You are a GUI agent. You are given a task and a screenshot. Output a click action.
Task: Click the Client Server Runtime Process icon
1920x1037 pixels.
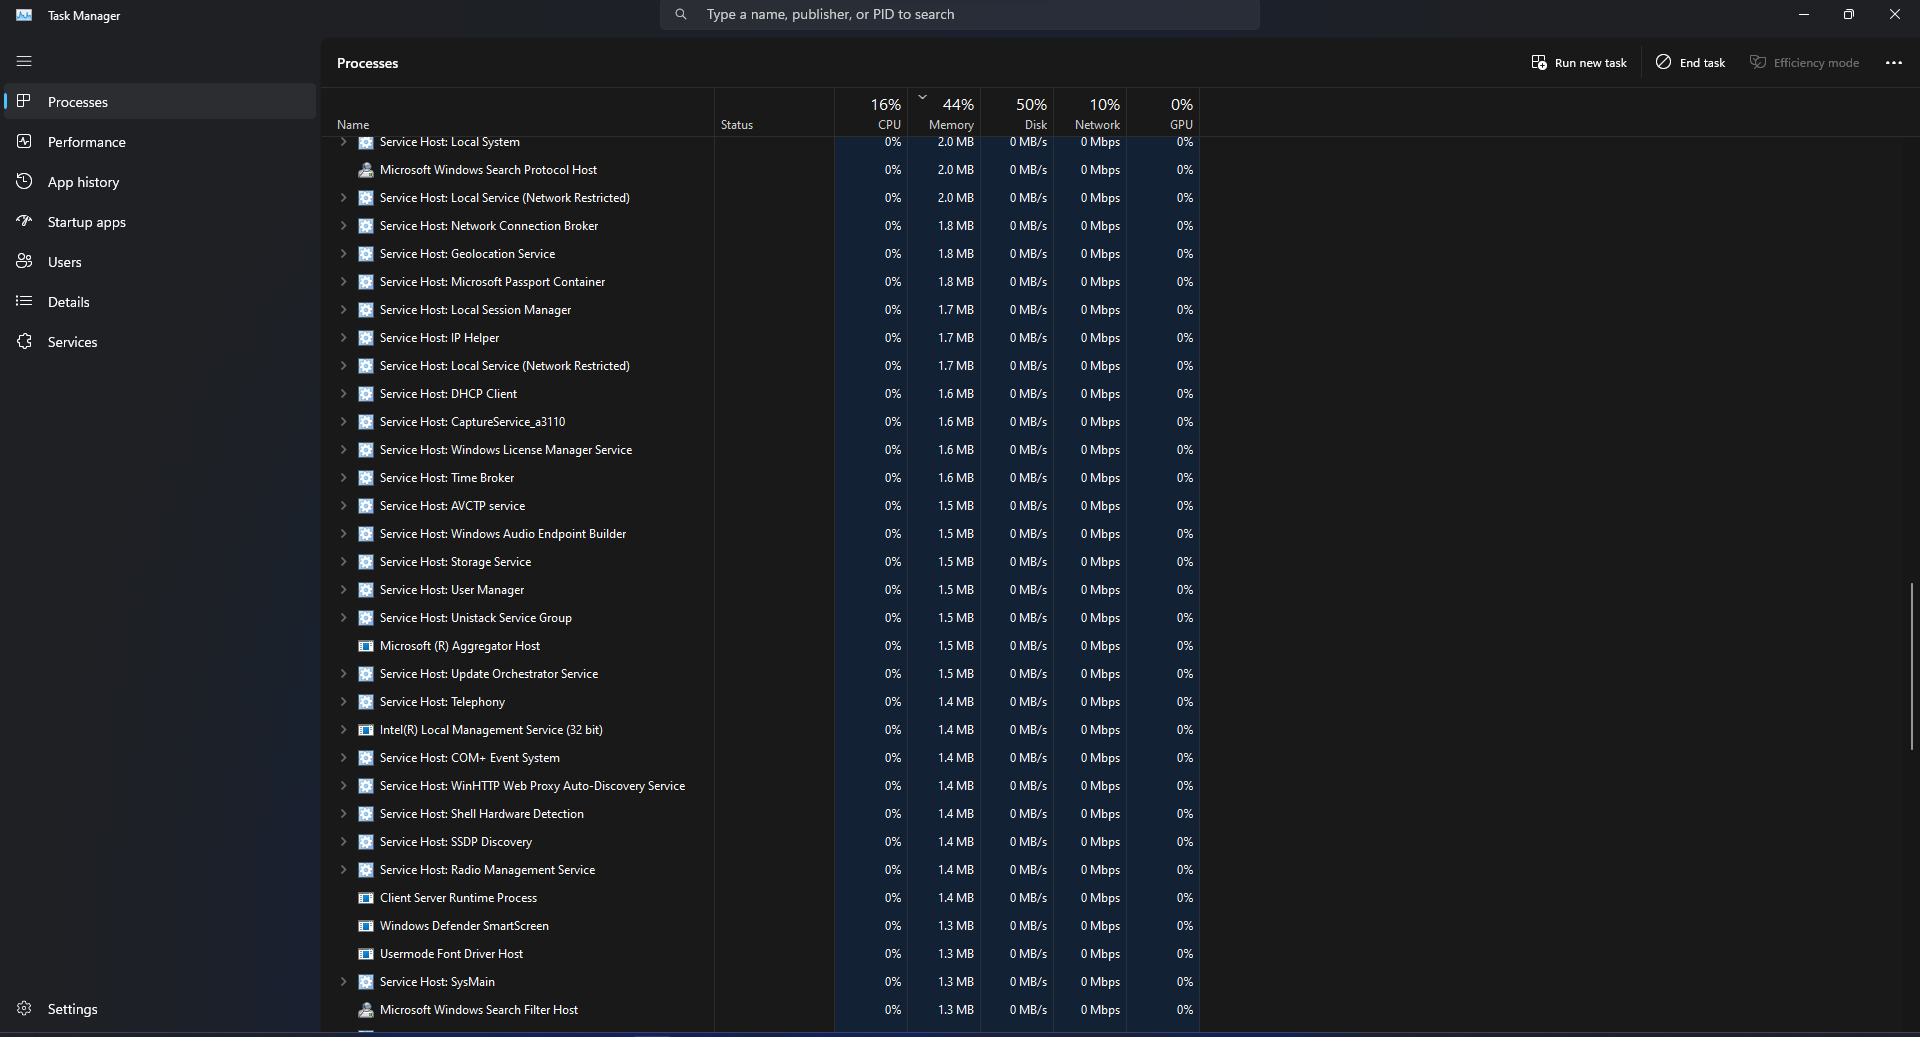pyautogui.click(x=366, y=898)
